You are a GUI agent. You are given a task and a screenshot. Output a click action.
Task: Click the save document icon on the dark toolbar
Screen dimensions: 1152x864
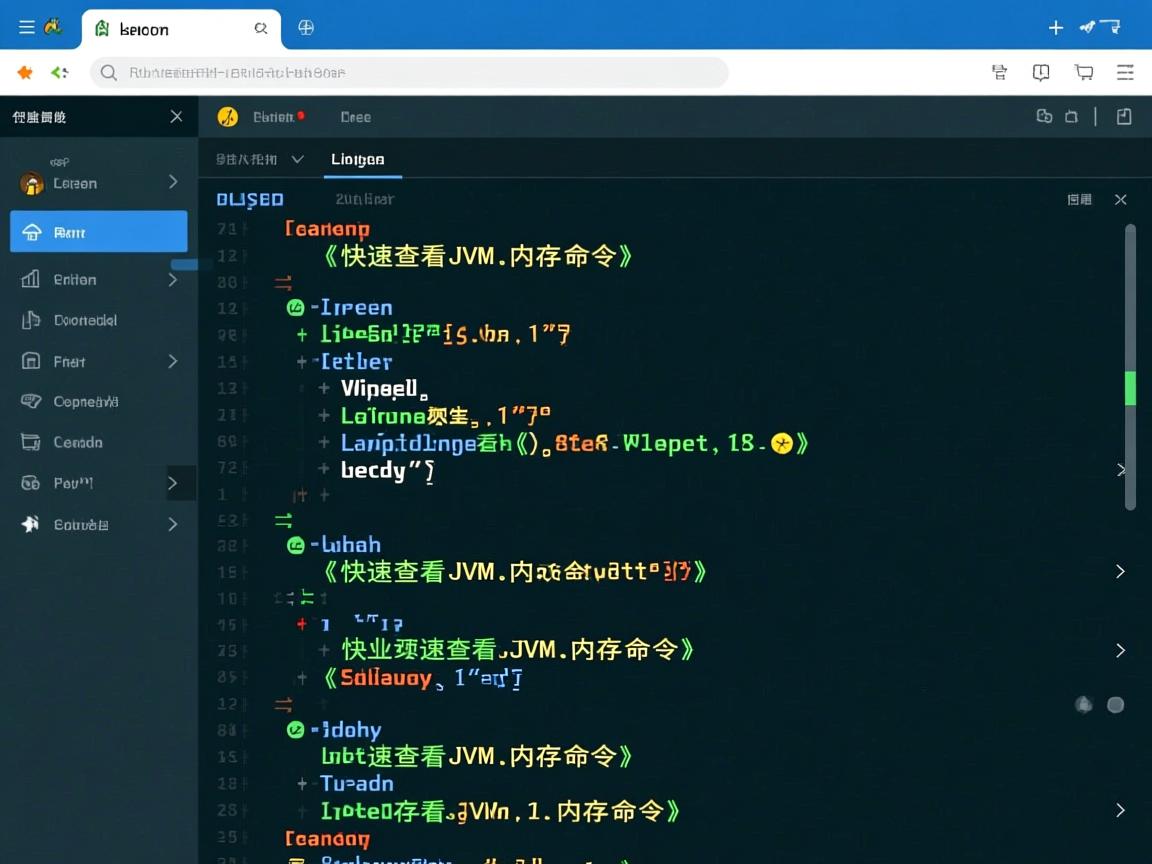(x=1123, y=117)
